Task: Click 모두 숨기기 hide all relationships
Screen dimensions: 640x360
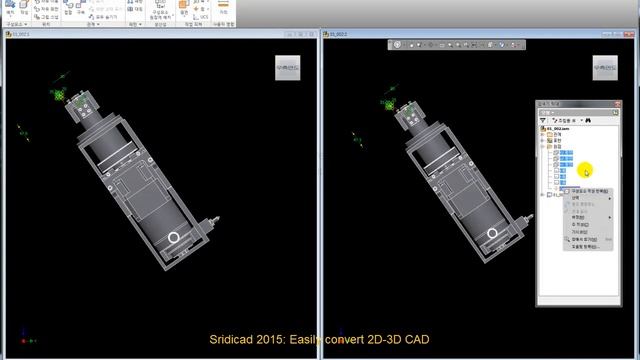Action: click(x=103, y=17)
